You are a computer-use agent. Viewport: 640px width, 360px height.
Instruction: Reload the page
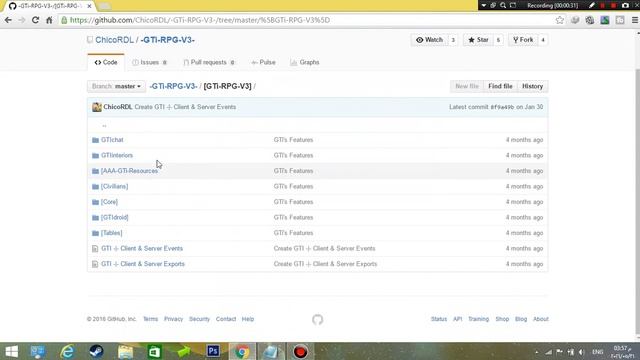coord(36,20)
